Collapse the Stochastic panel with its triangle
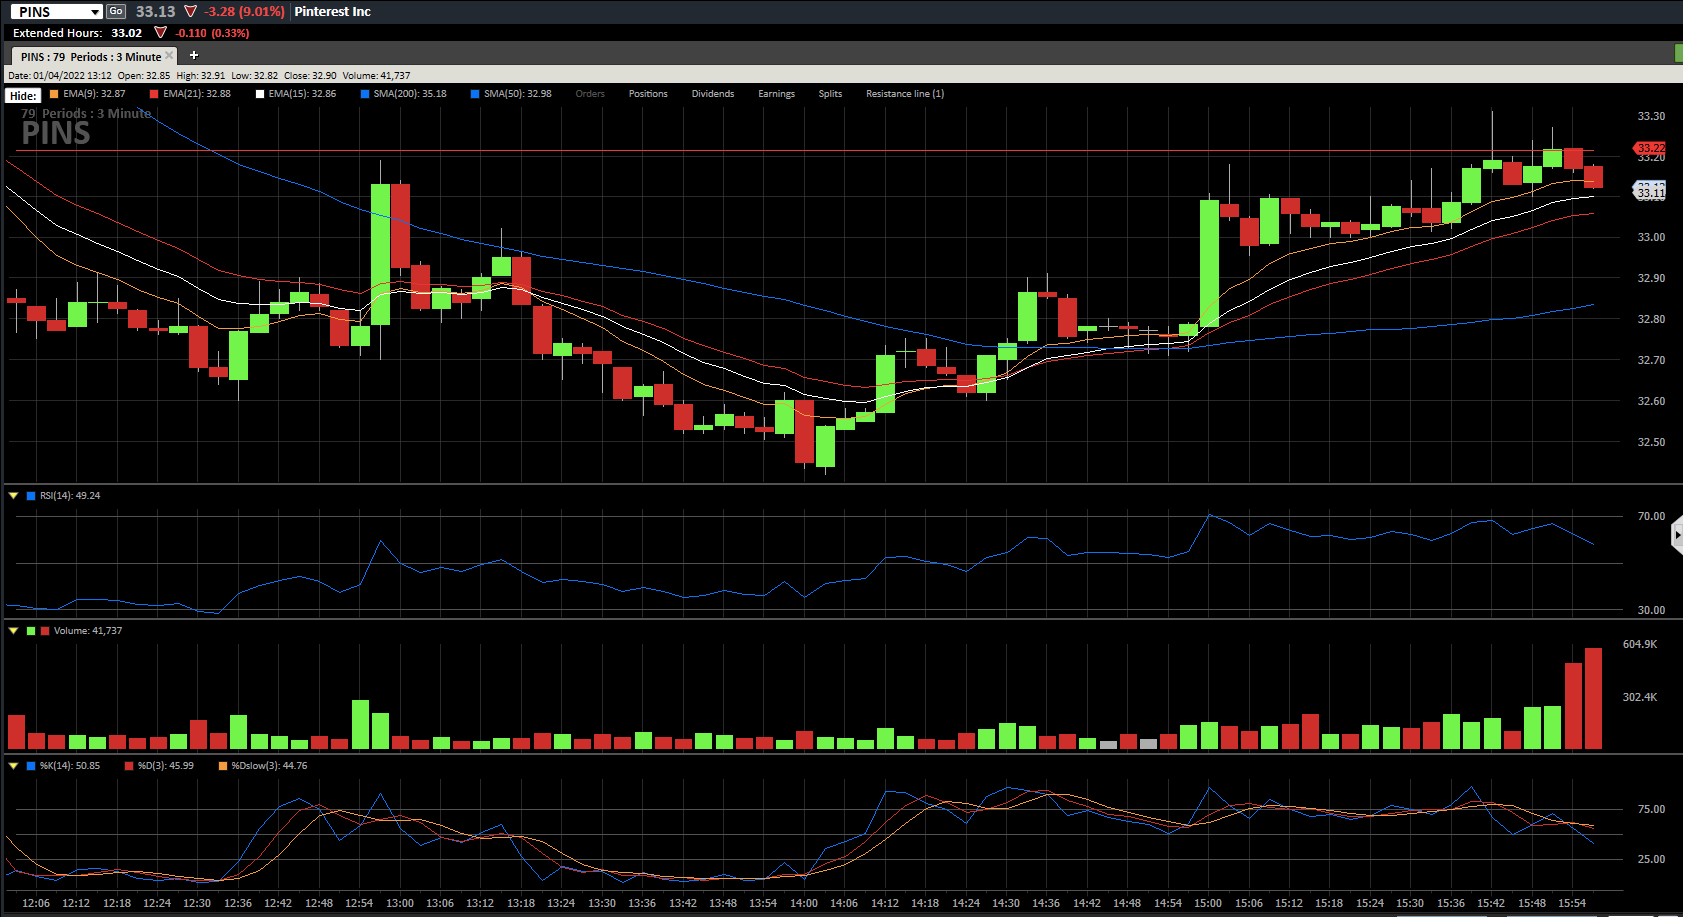Viewport: 1683px width, 917px height. [13, 765]
